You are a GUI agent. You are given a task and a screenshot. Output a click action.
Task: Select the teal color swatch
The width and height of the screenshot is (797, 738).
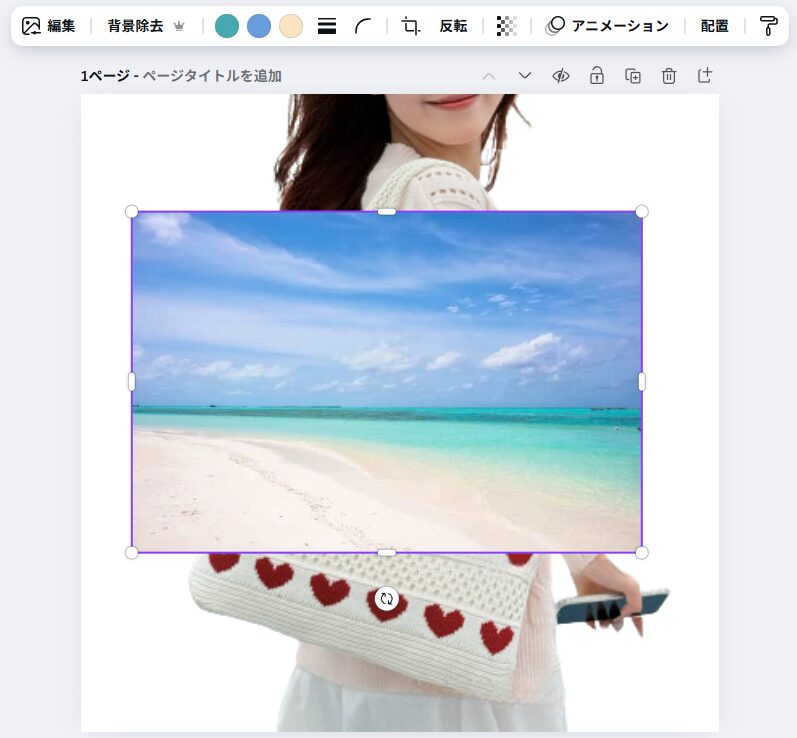pyautogui.click(x=227, y=26)
